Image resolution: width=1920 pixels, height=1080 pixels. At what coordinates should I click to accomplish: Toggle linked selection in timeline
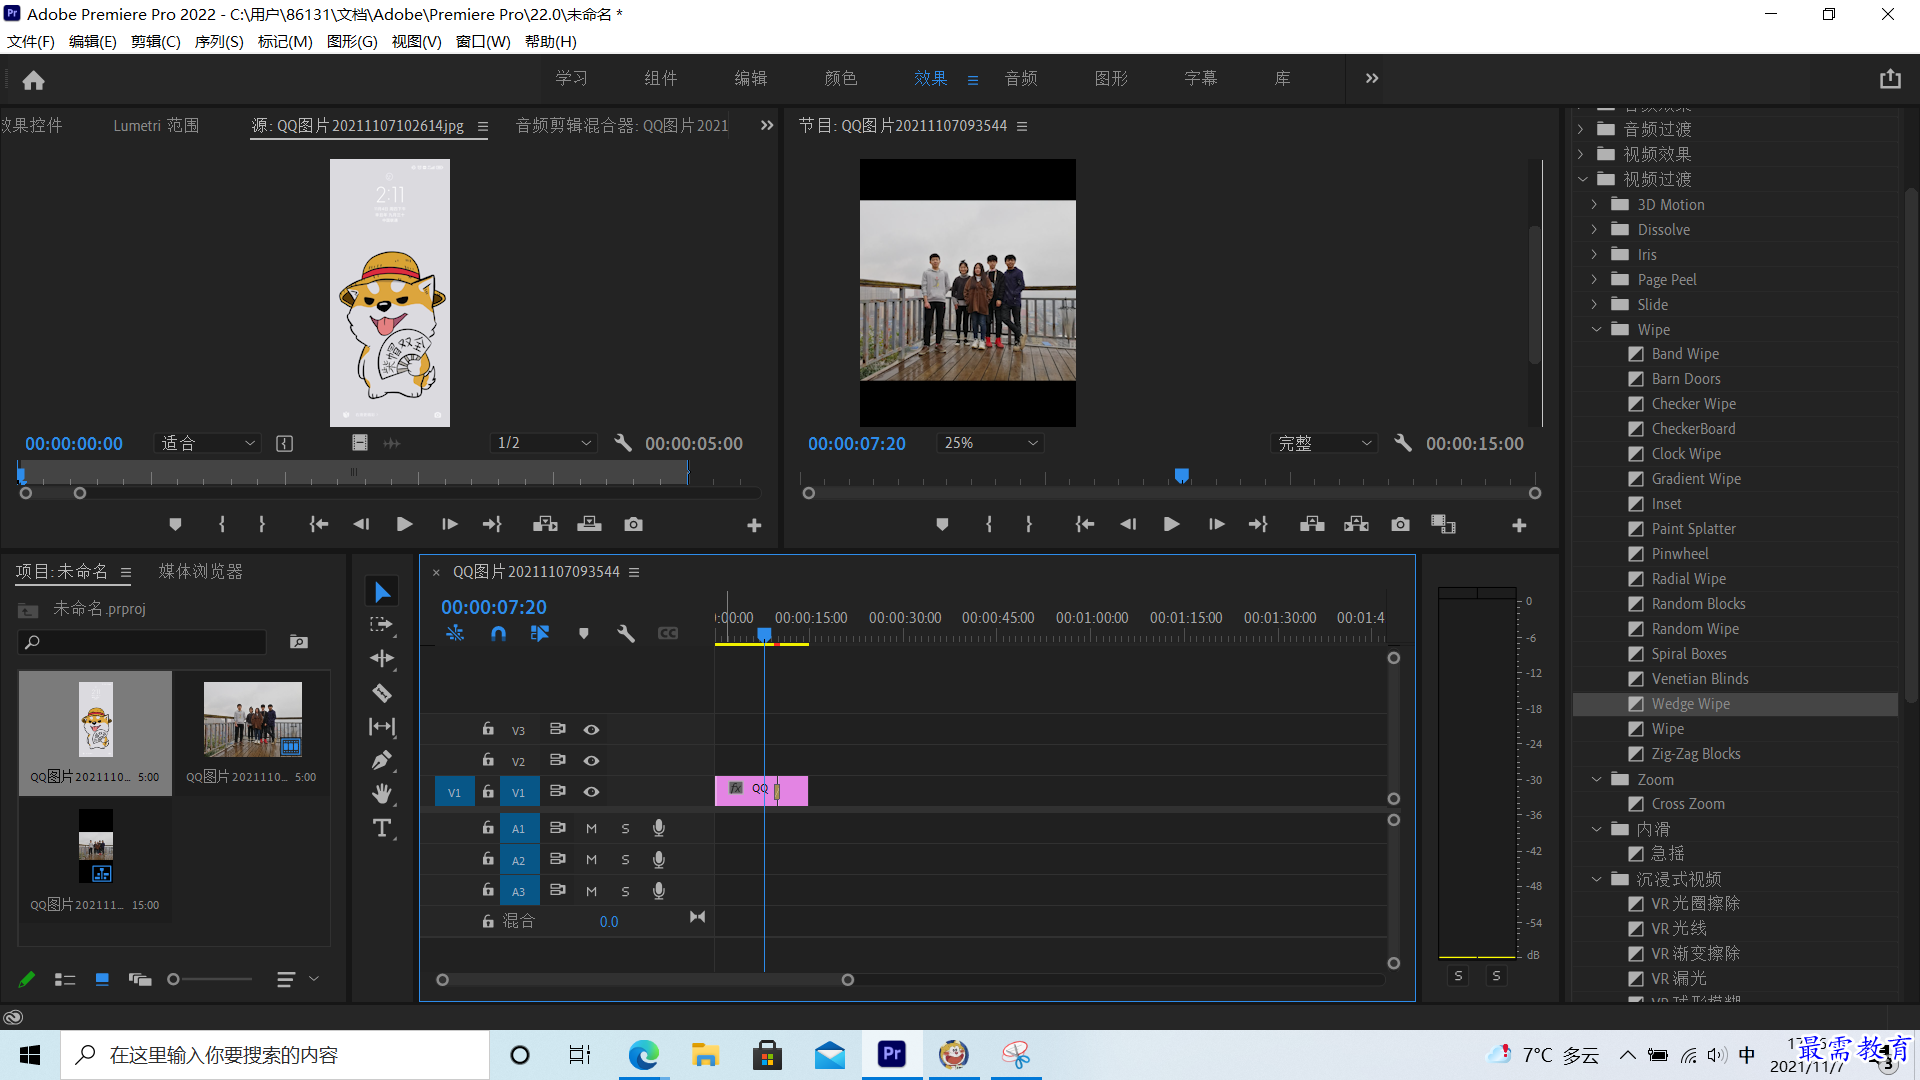(x=540, y=633)
